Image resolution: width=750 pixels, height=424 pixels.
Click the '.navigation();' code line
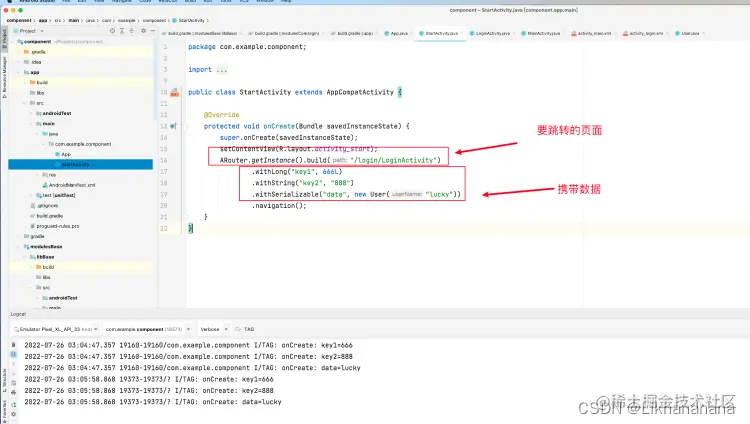coord(279,206)
